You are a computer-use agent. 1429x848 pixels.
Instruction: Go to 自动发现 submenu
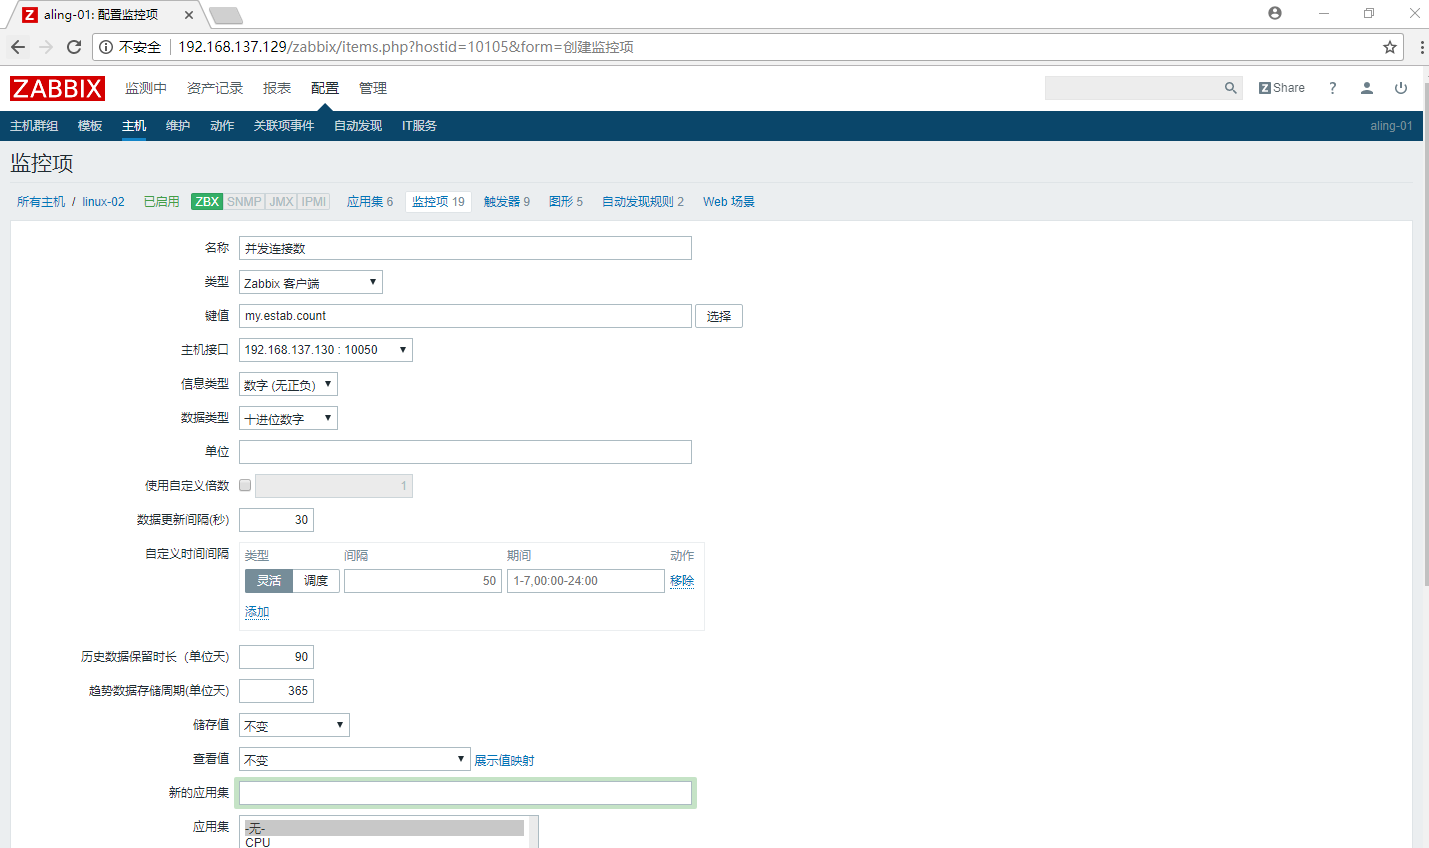click(358, 126)
